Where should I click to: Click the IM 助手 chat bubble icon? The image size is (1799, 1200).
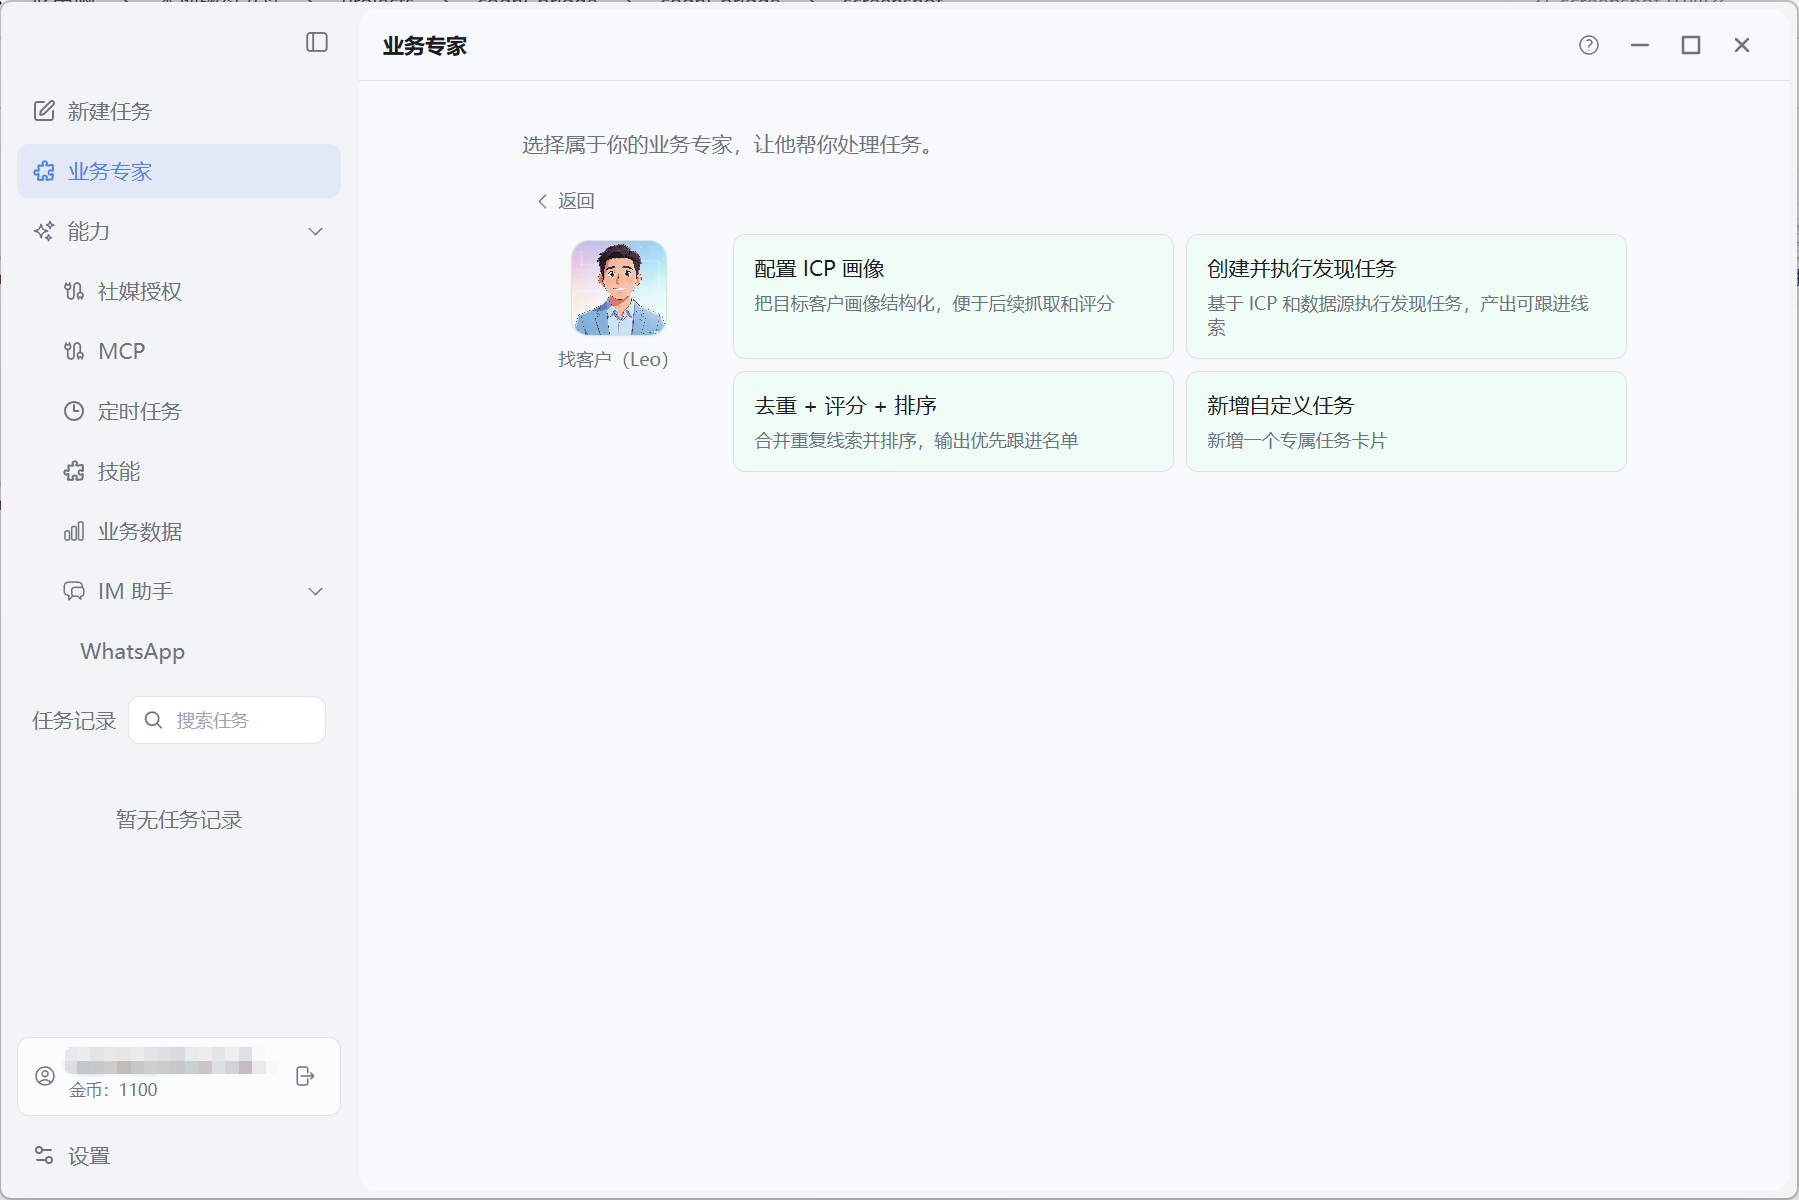click(74, 591)
